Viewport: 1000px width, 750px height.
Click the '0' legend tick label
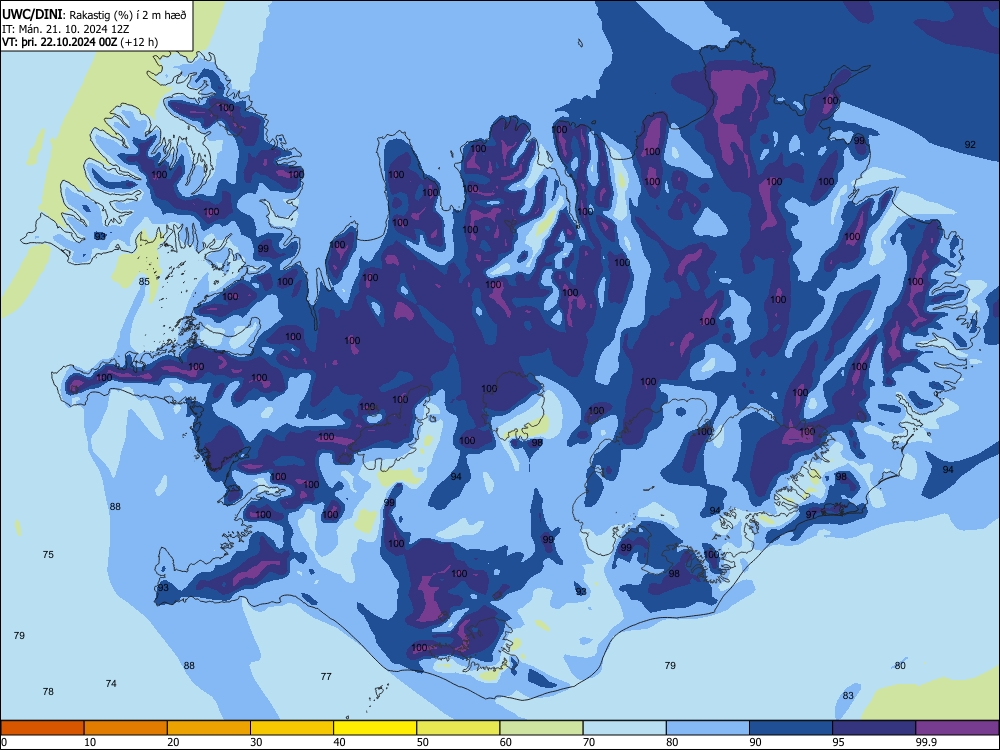[x=4, y=742]
